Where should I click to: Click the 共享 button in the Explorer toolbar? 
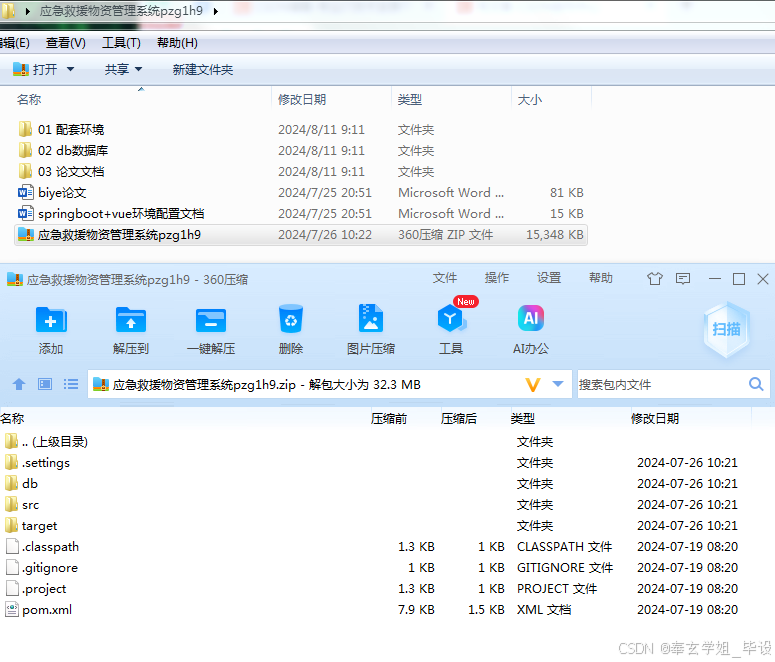(117, 69)
